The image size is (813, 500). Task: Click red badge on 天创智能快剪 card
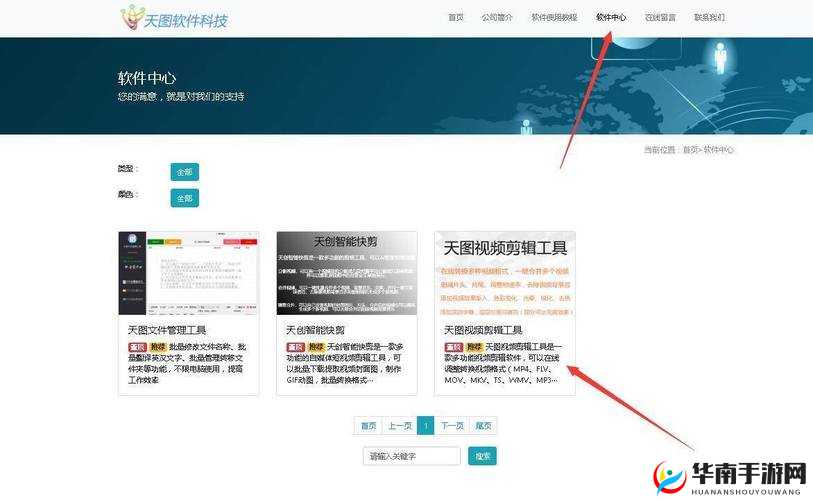click(x=296, y=347)
